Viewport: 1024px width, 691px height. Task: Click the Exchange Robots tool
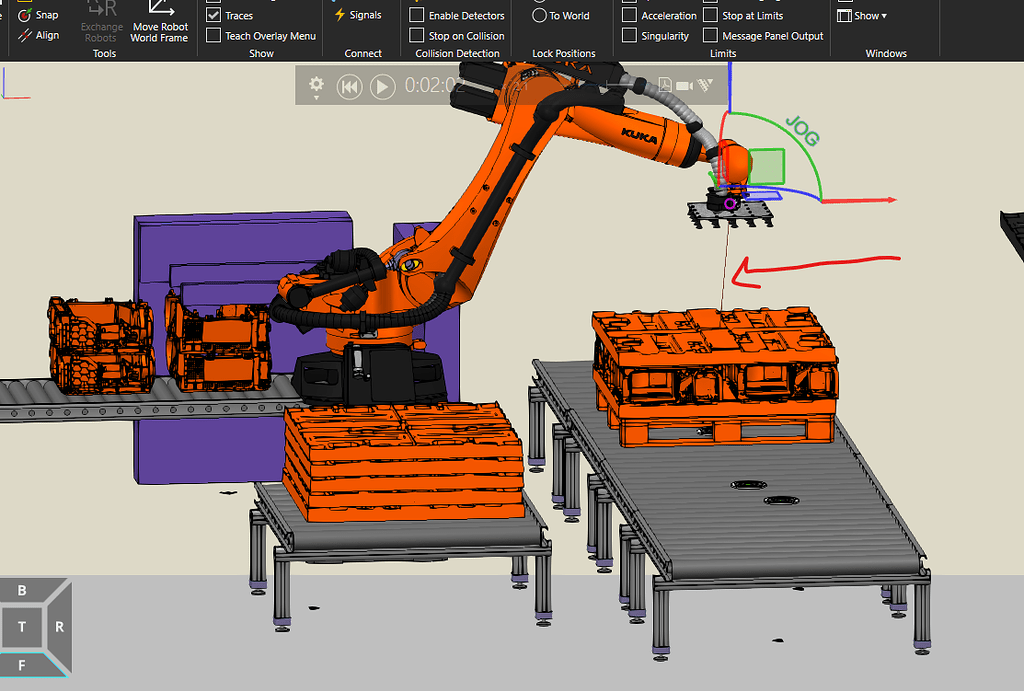[101, 27]
